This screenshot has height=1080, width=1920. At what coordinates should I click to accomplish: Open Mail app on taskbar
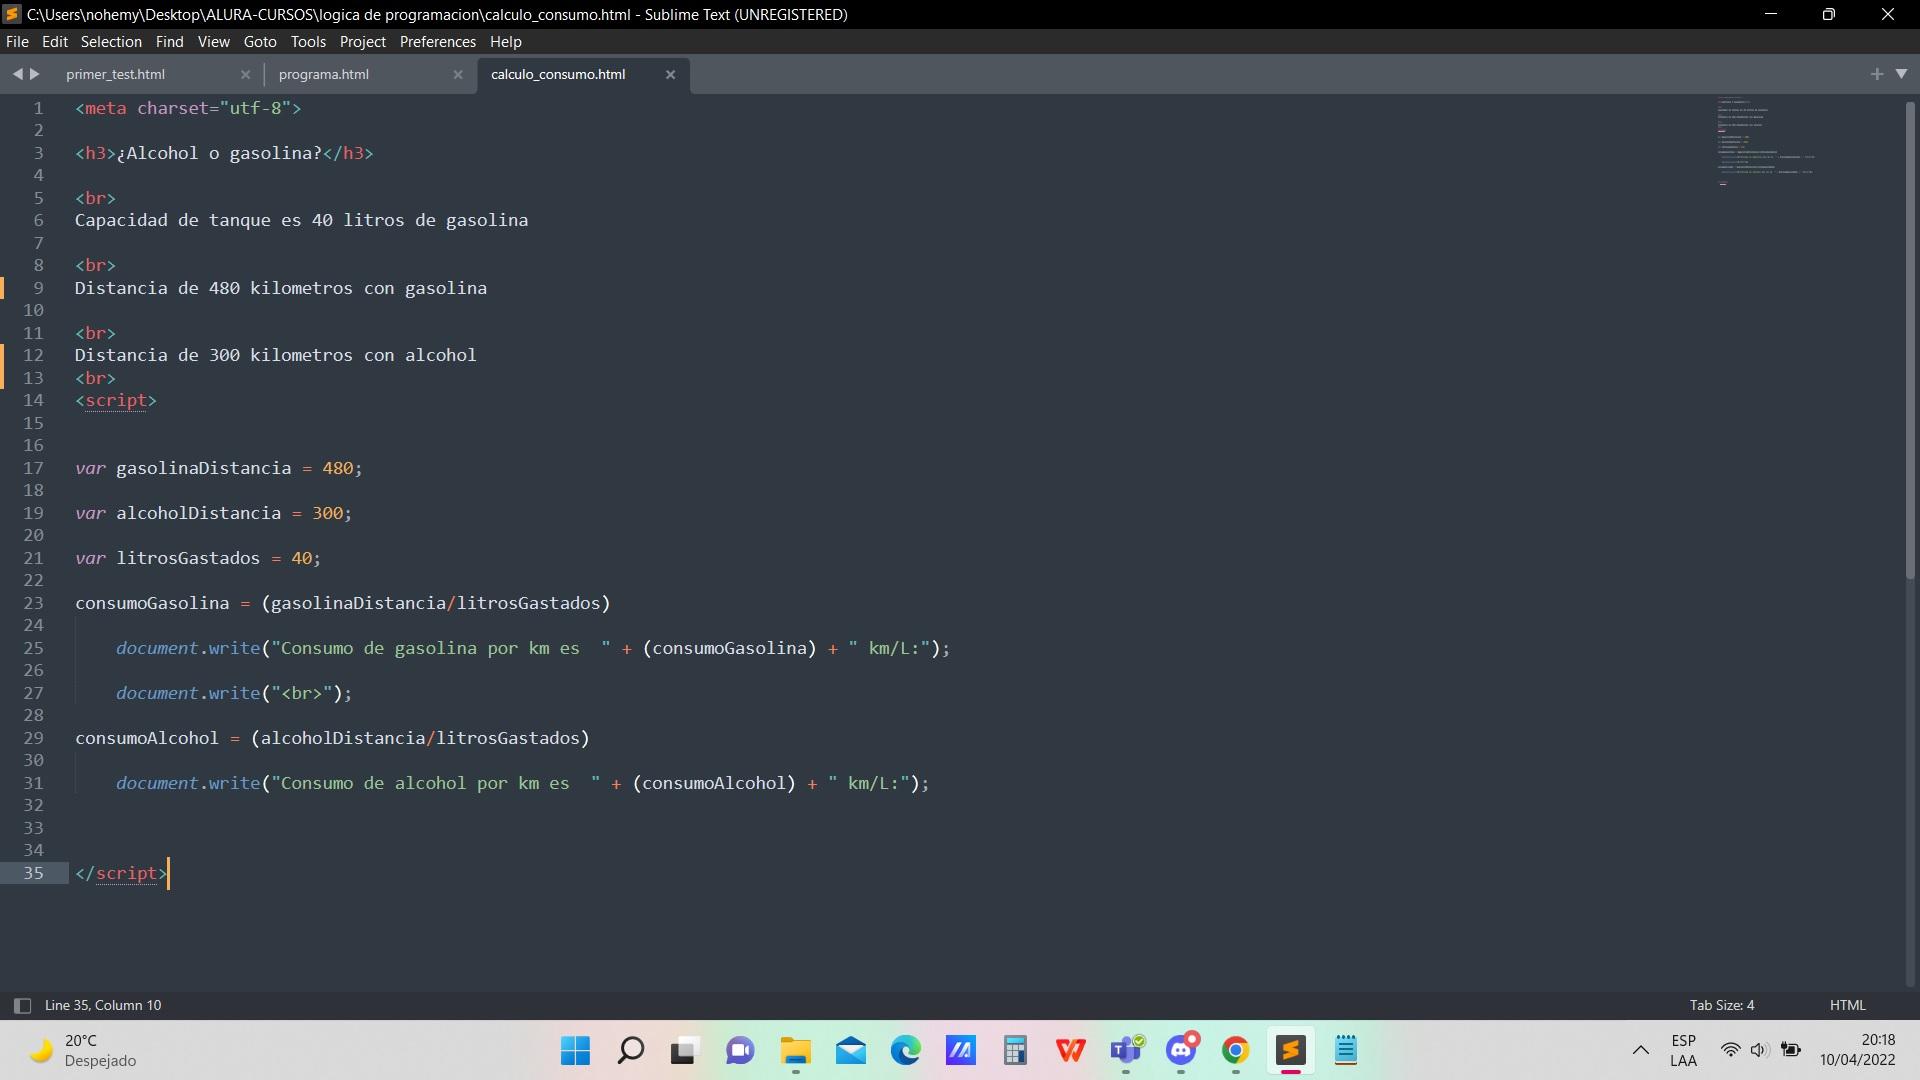[851, 1050]
